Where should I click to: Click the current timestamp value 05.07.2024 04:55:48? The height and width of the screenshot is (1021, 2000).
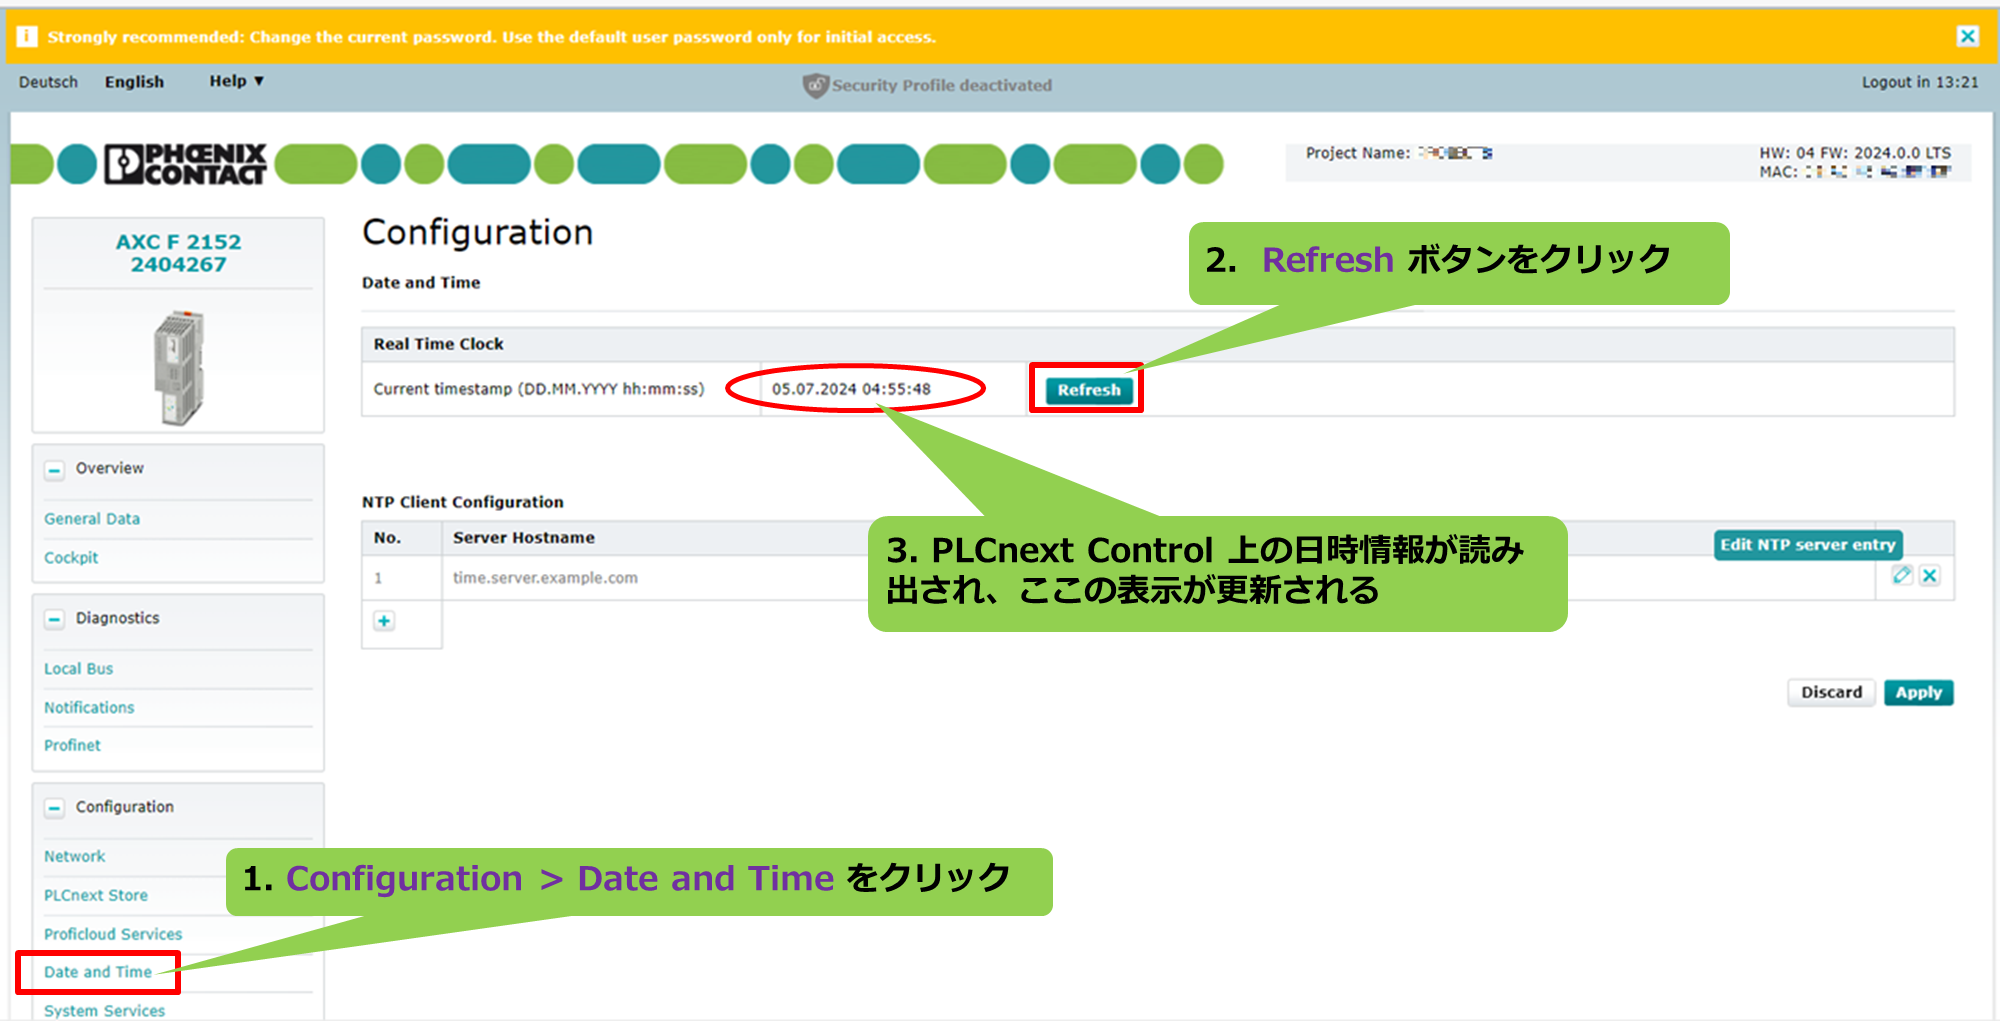851,389
